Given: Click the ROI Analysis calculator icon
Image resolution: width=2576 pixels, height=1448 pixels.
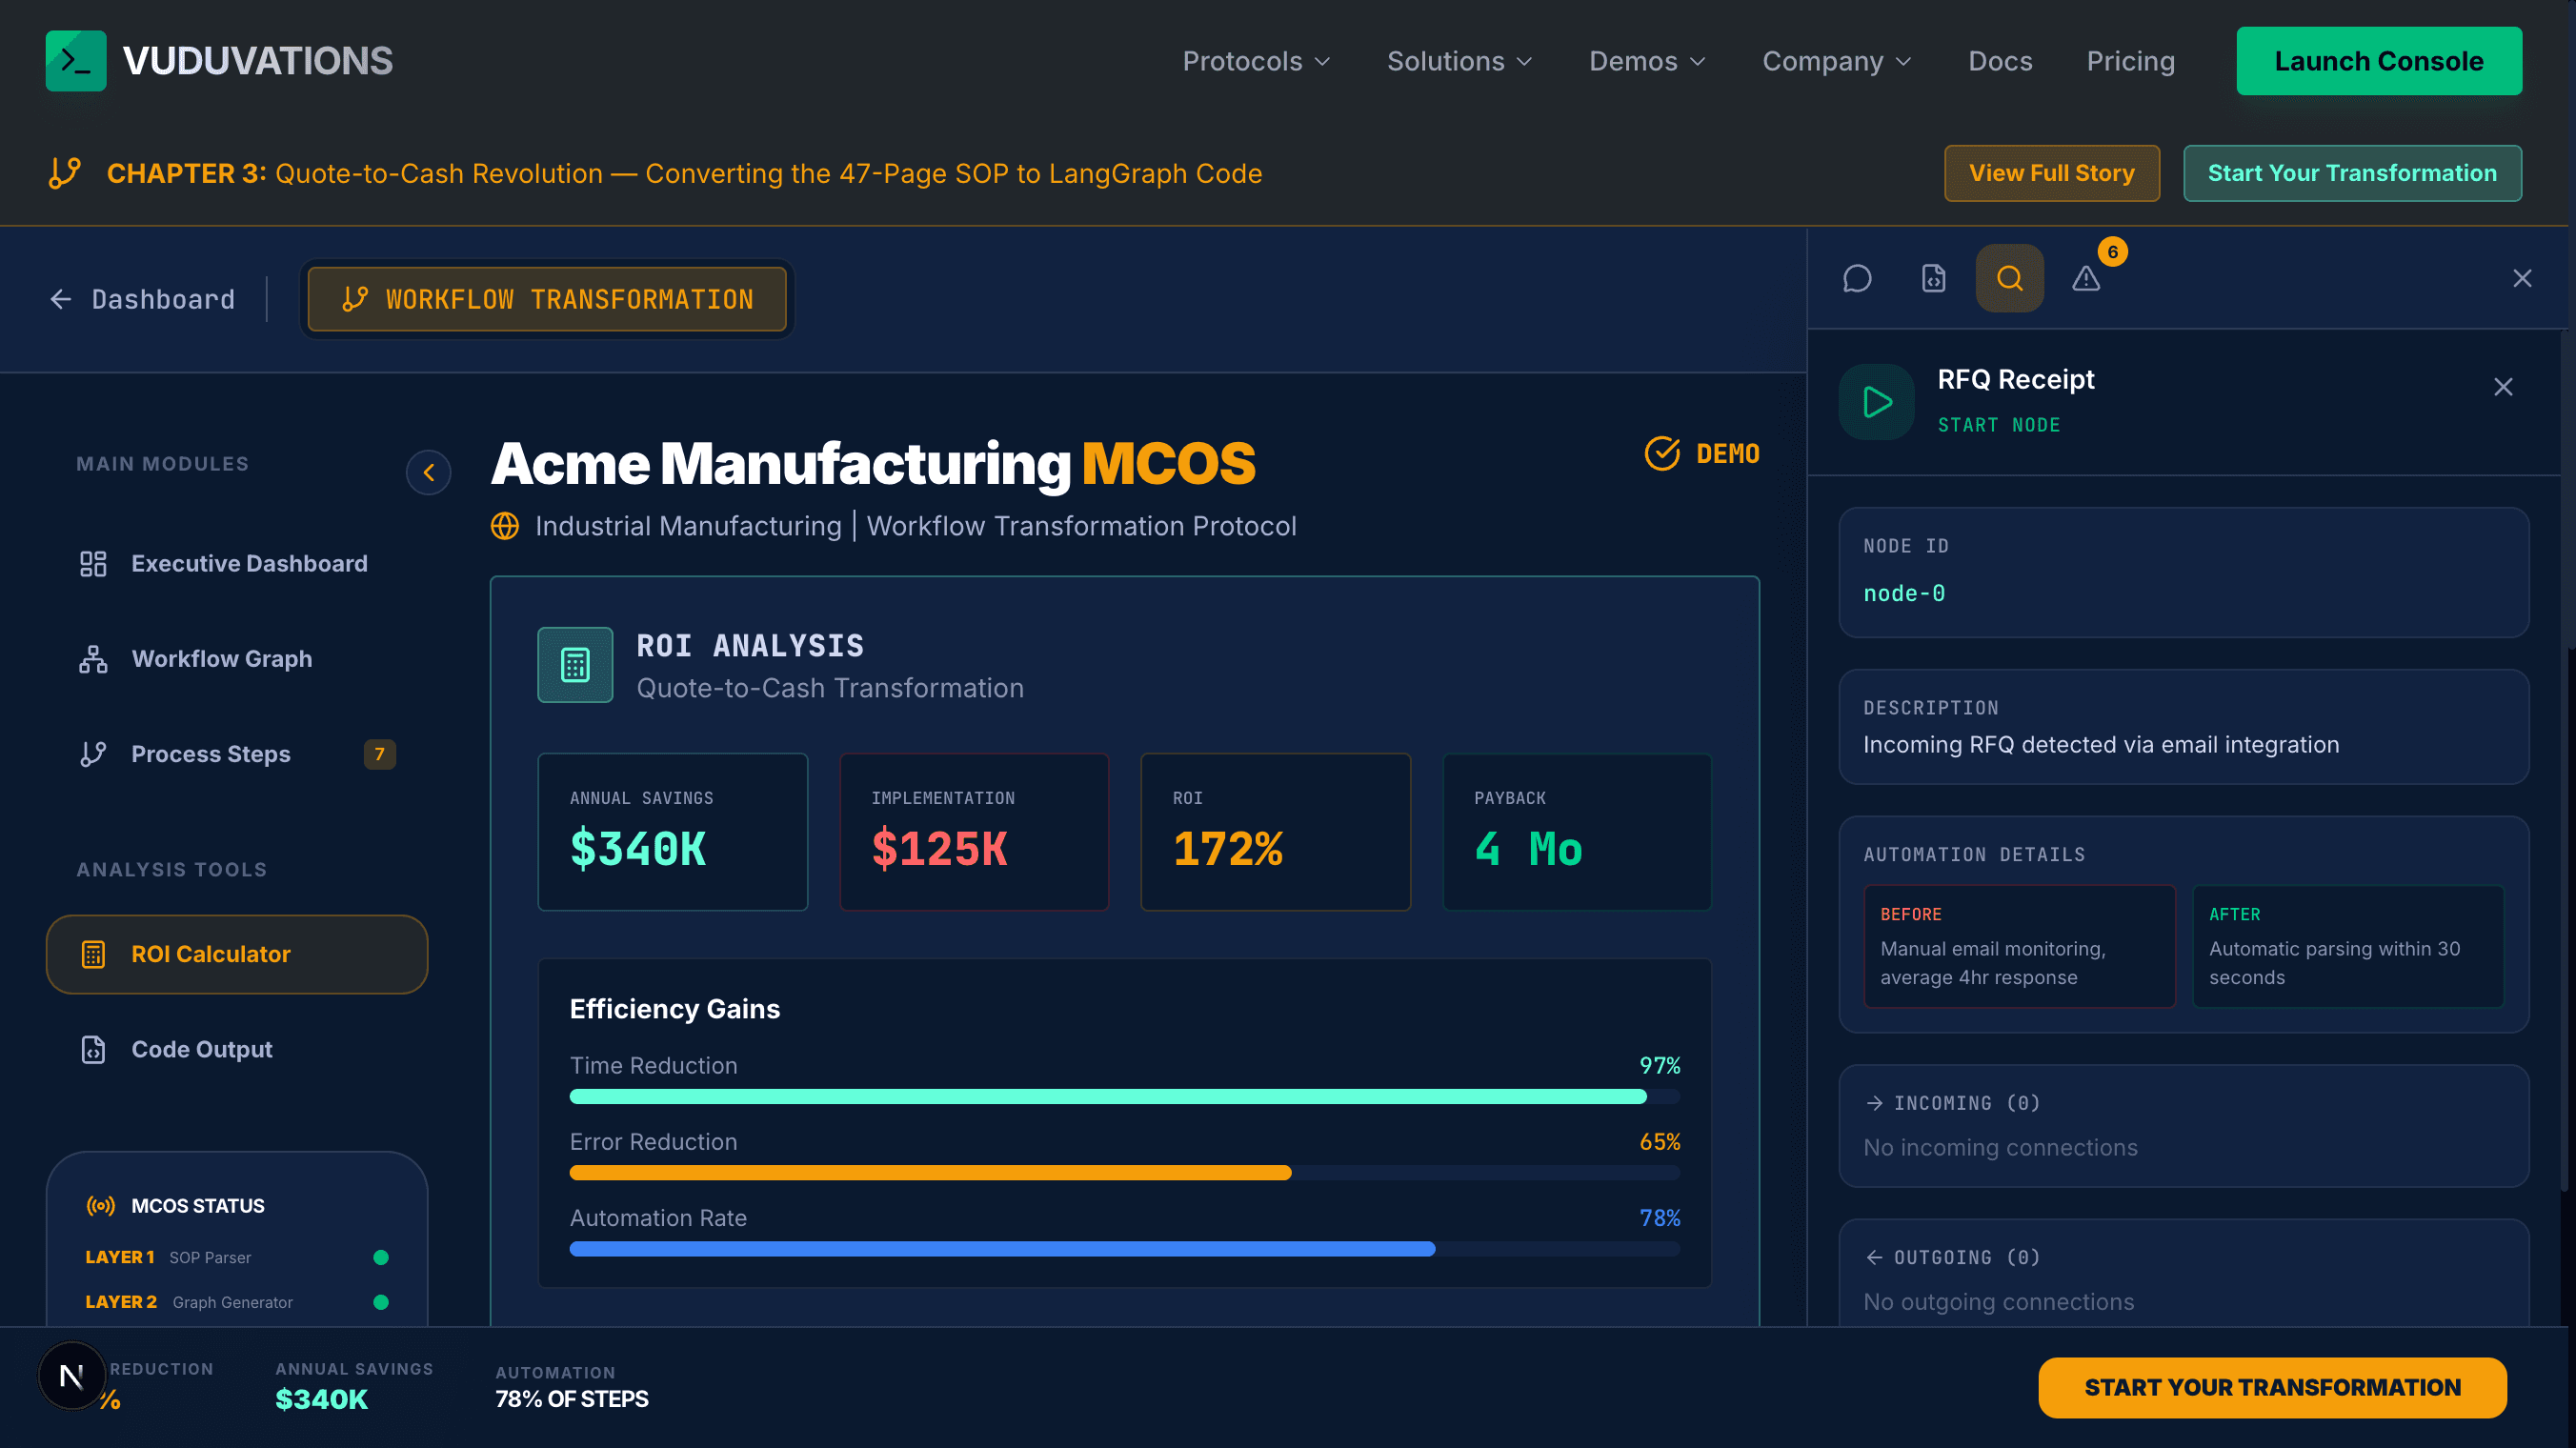Looking at the screenshot, I should tap(575, 665).
